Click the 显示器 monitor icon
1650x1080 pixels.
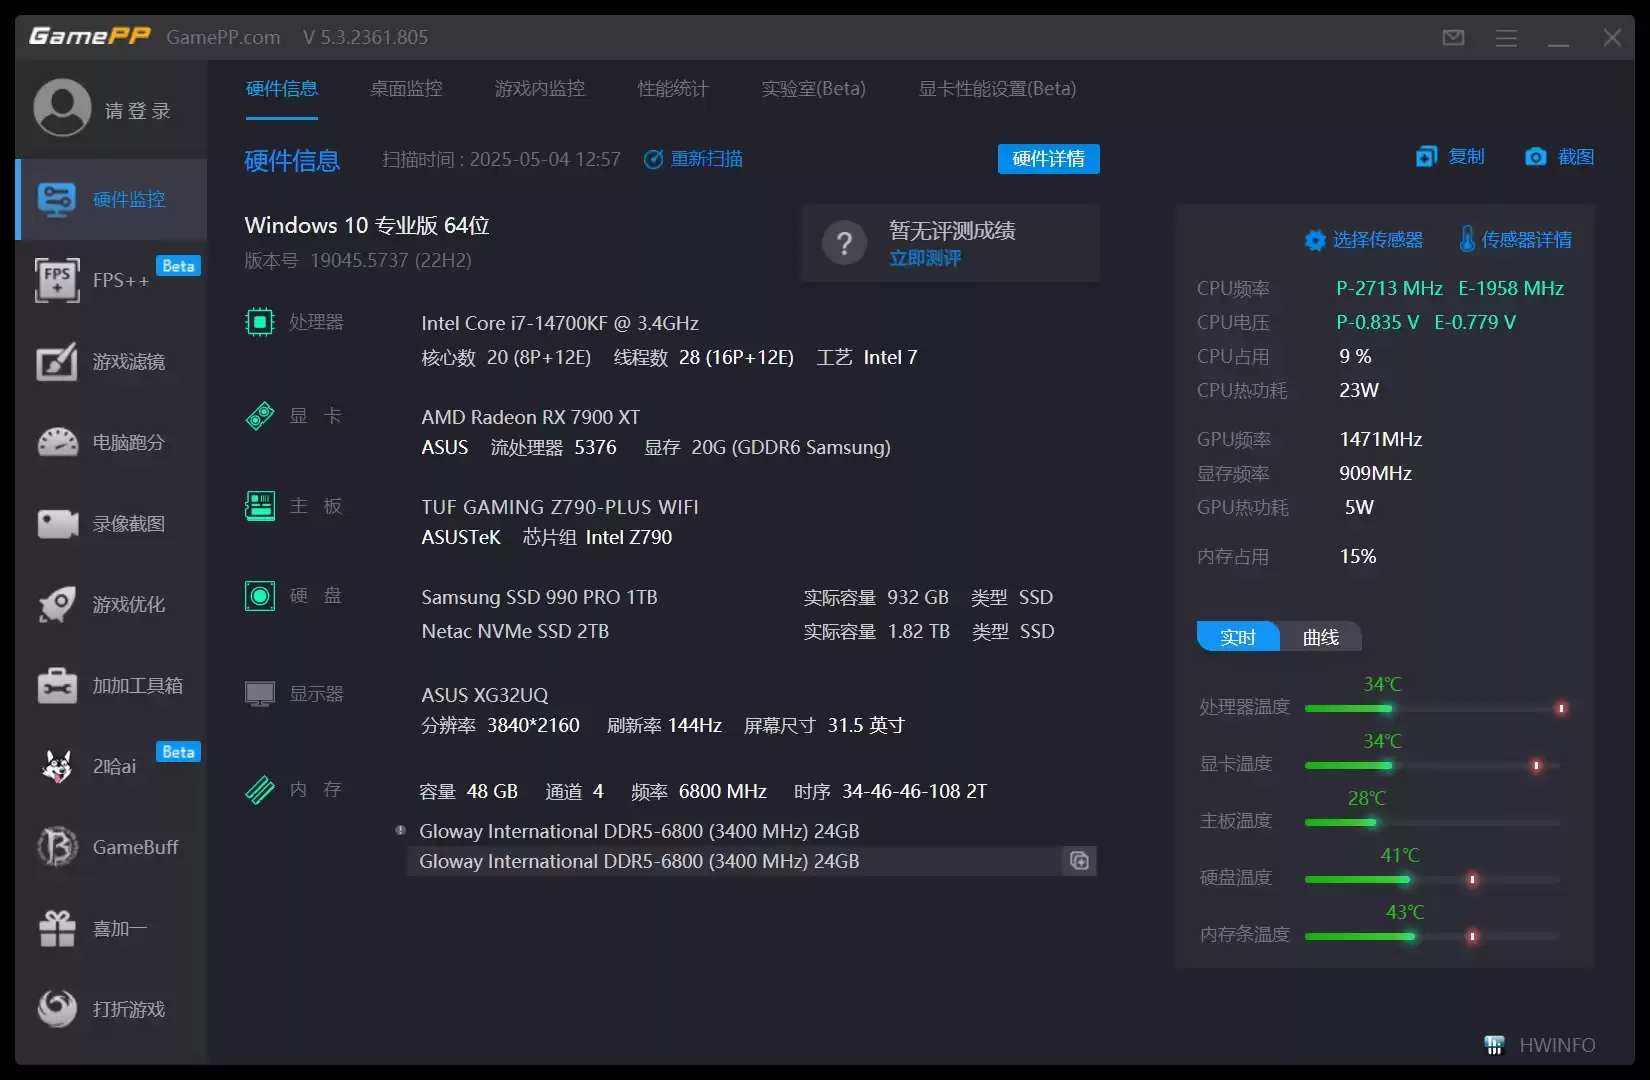coord(260,694)
